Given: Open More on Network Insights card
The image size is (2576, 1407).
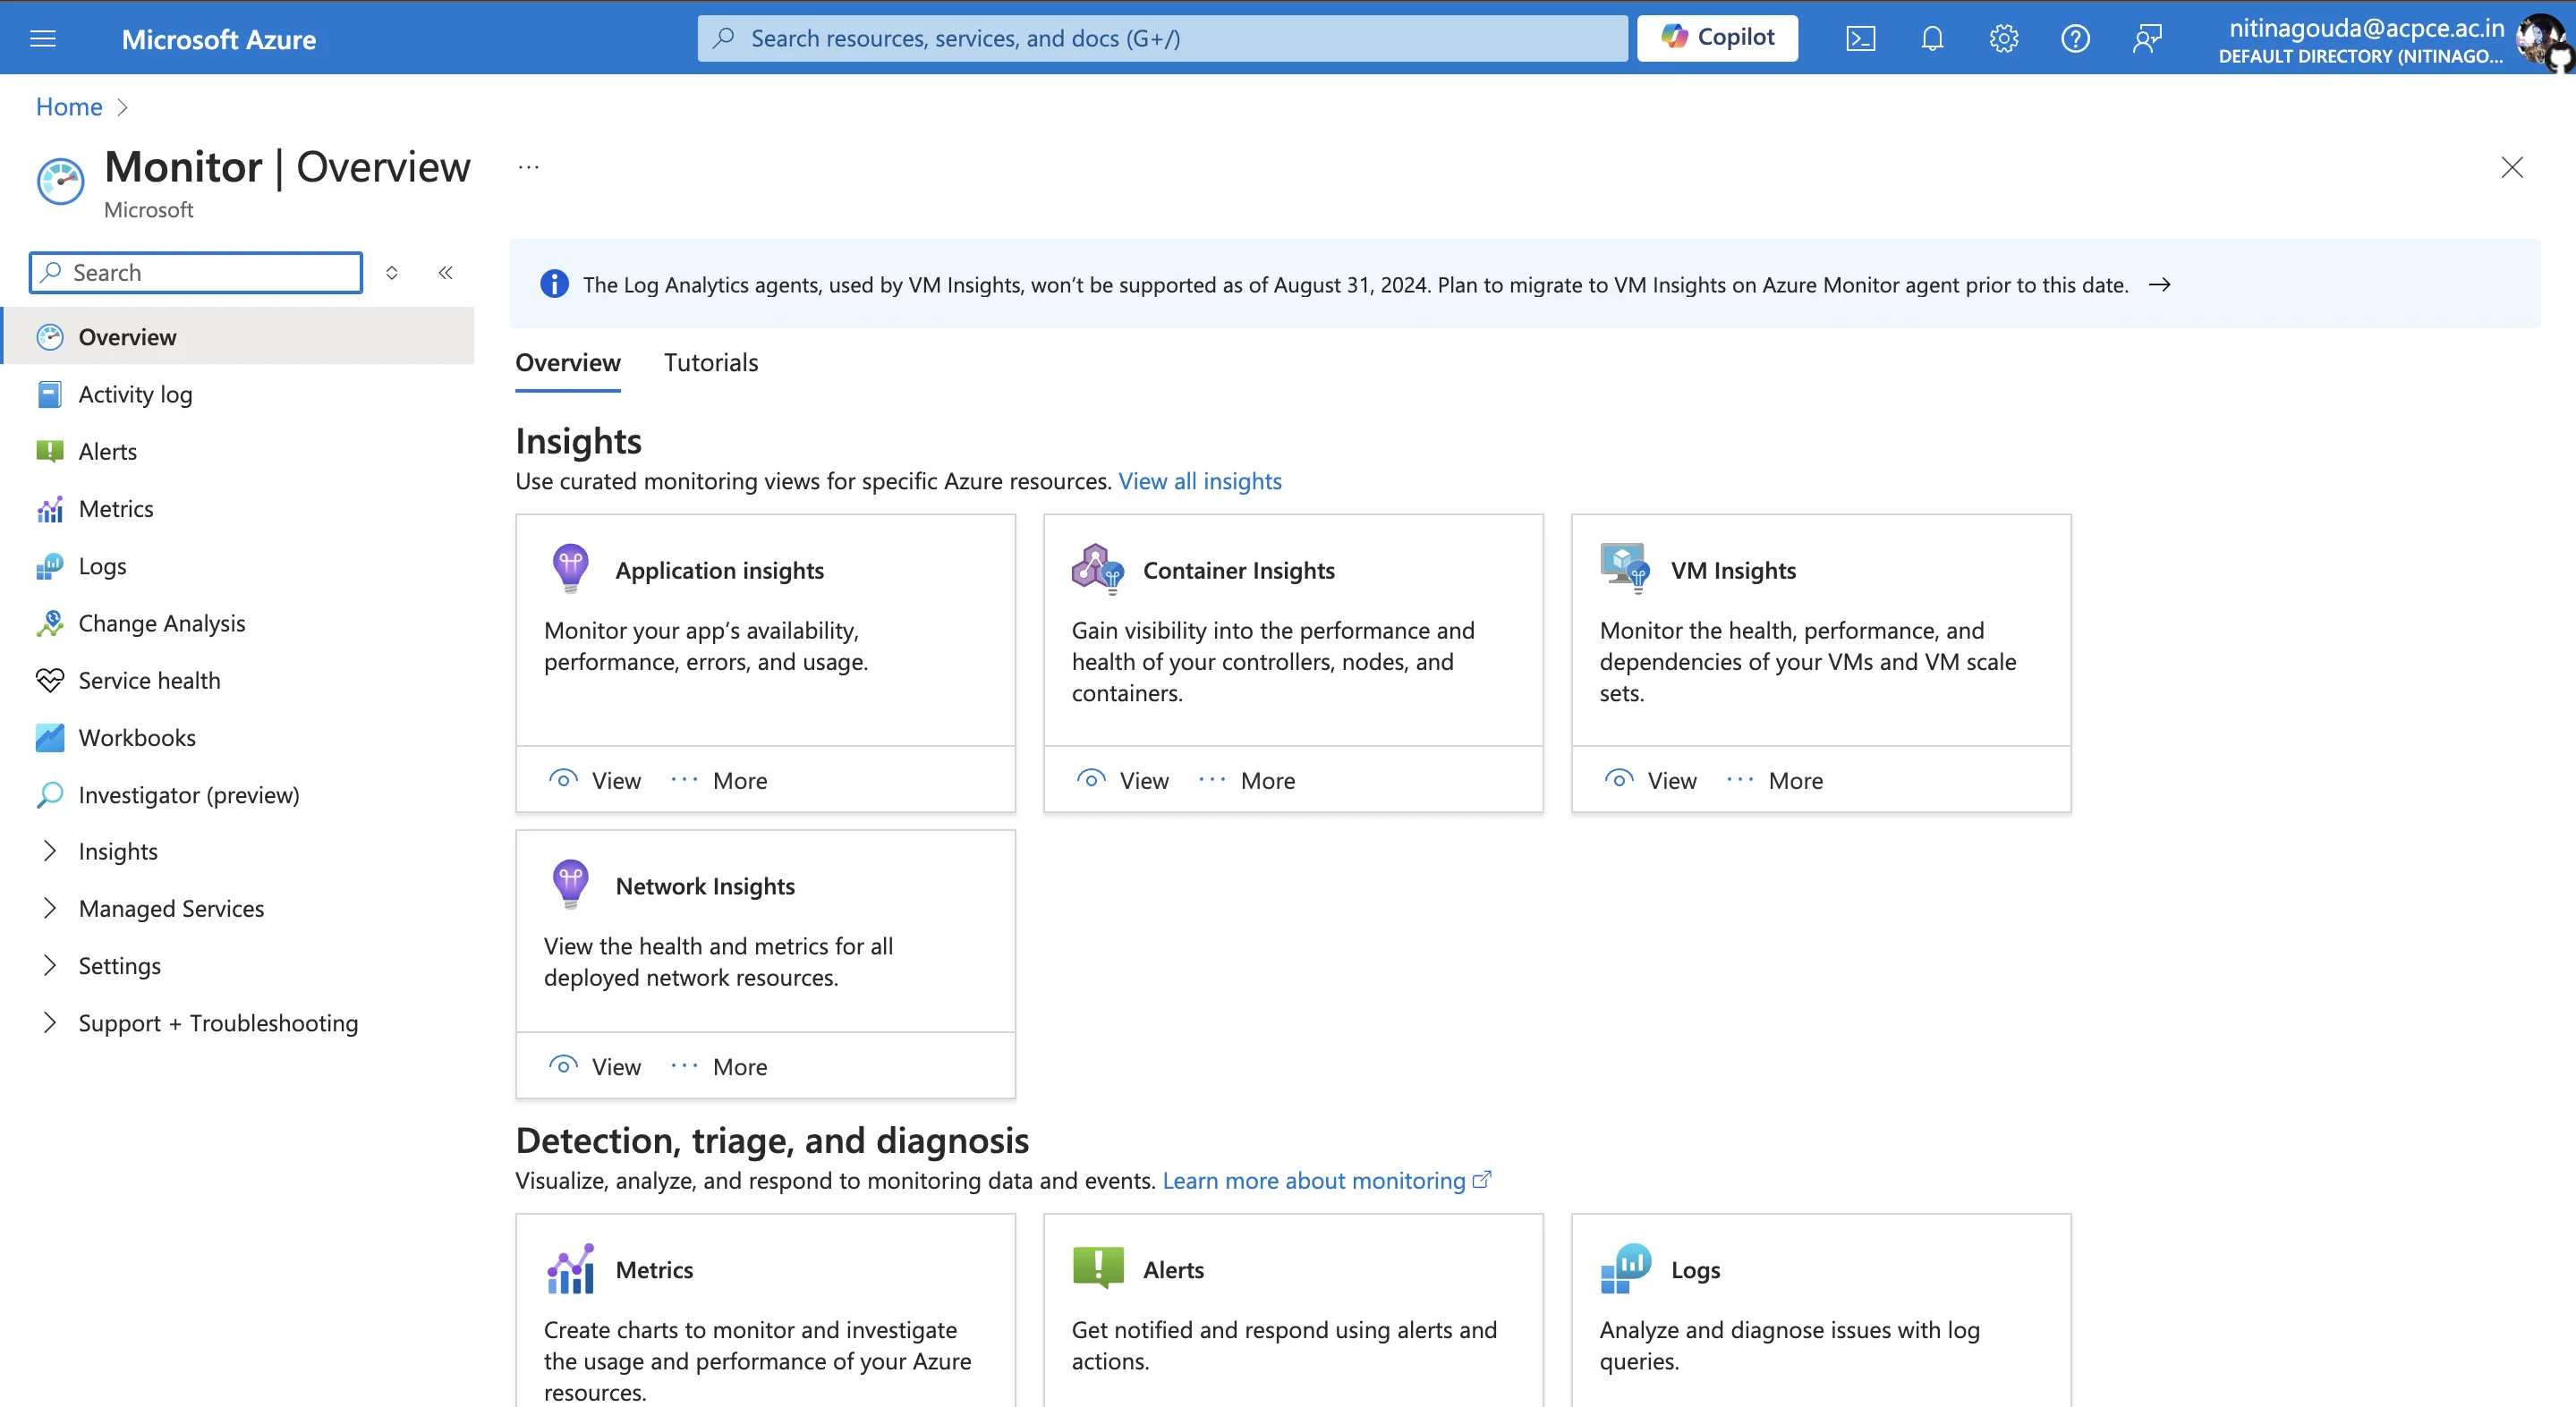Looking at the screenshot, I should click(x=719, y=1066).
